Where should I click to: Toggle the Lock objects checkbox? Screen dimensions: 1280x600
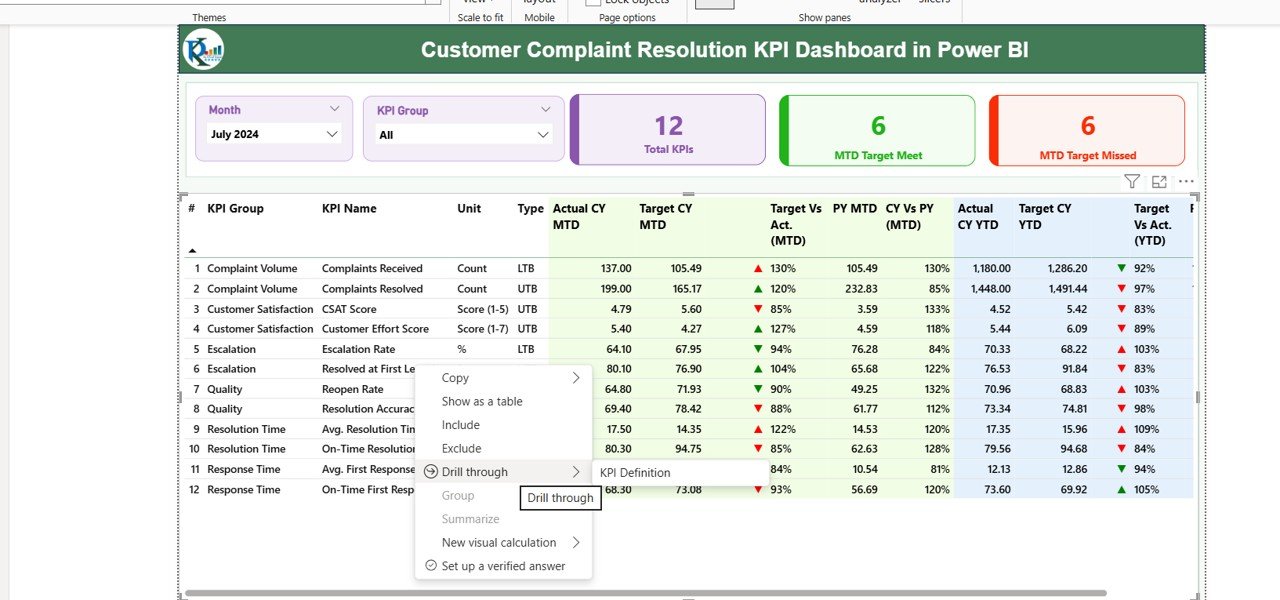pos(592,3)
